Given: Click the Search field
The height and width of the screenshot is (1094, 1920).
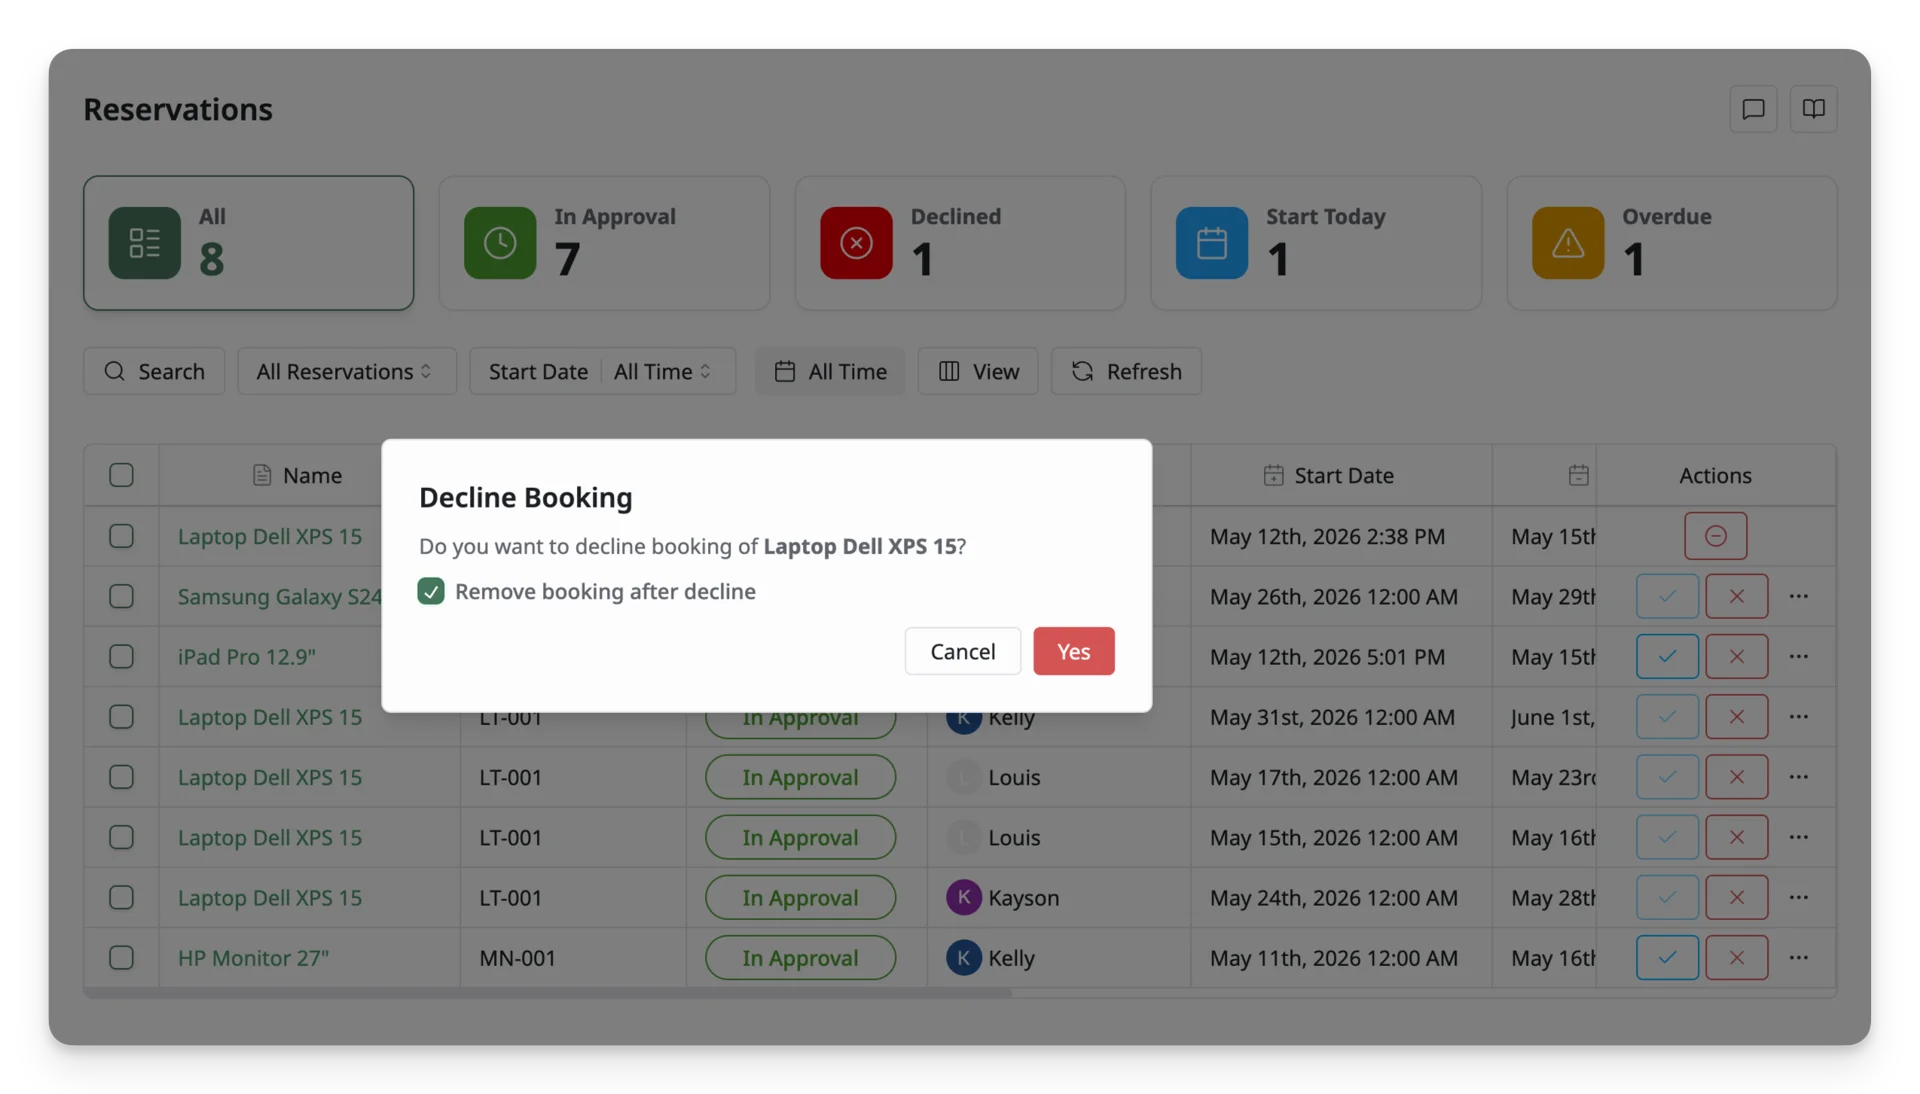Looking at the screenshot, I should click(x=154, y=371).
